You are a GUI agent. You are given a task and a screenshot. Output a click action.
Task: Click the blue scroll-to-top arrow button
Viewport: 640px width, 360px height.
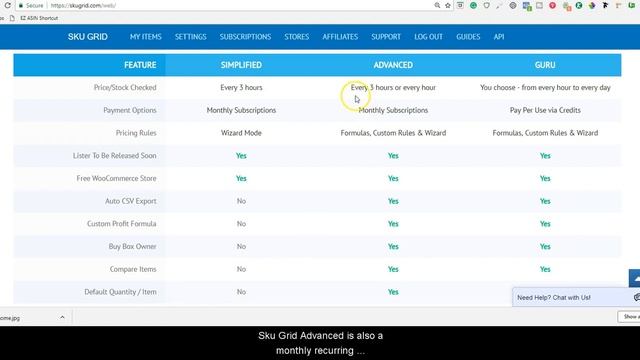click(x=635, y=278)
